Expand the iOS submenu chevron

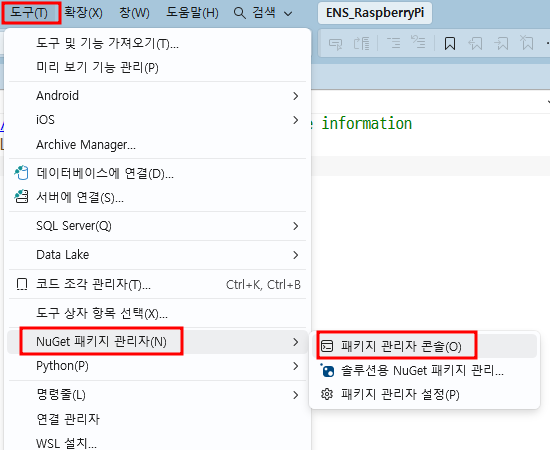pyautogui.click(x=296, y=120)
